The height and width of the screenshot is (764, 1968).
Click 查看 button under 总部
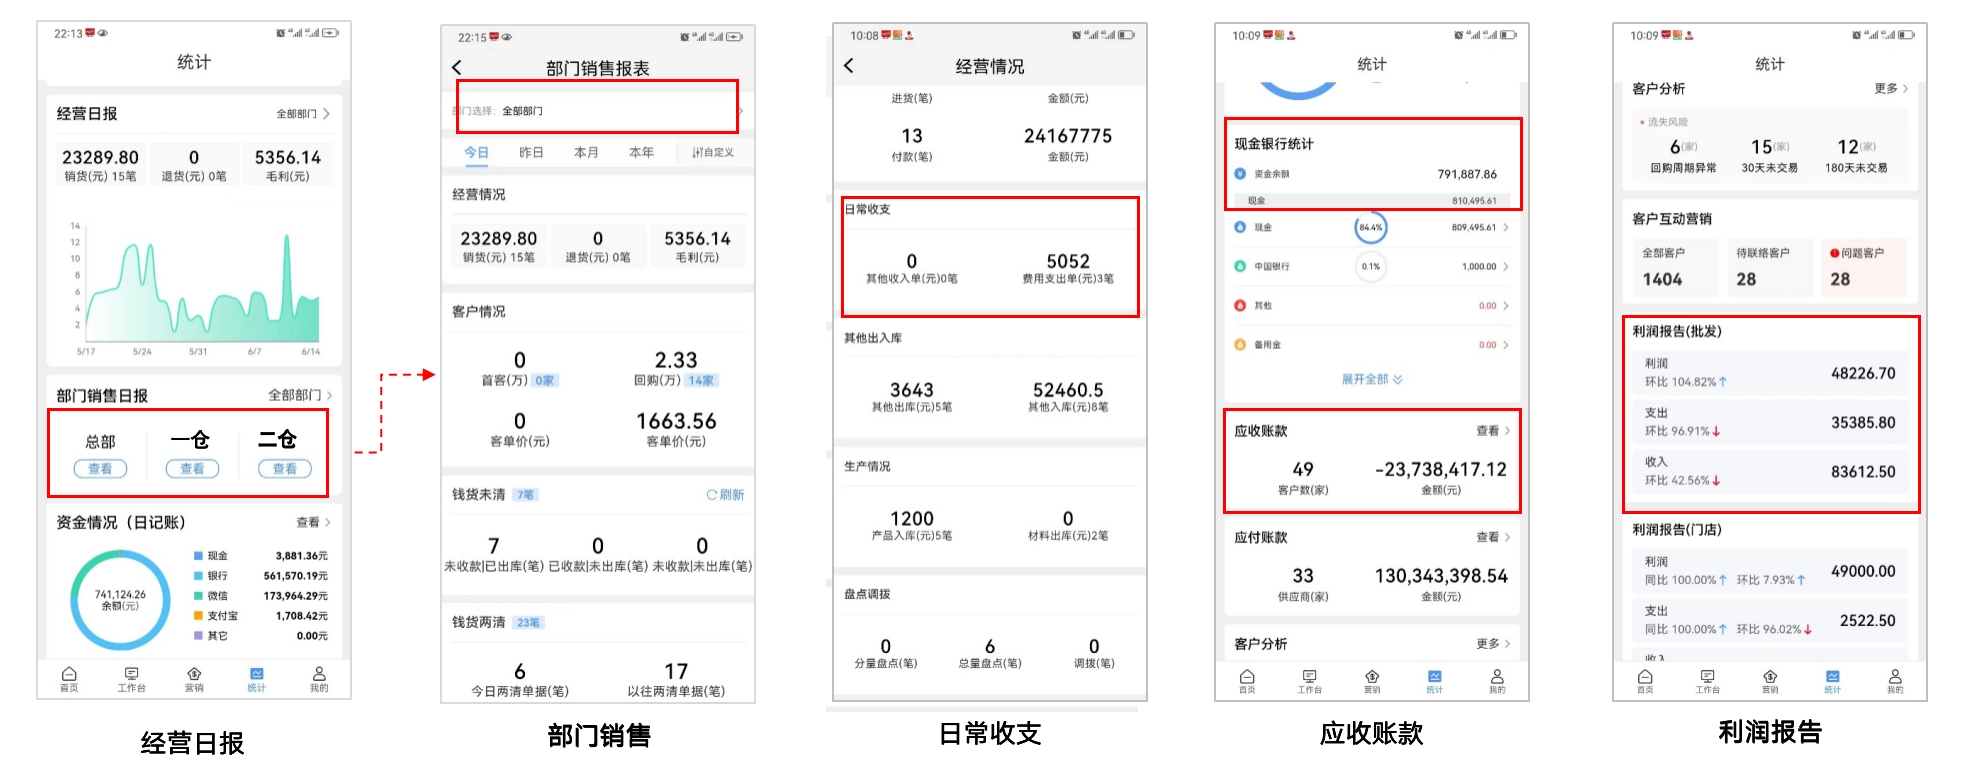(x=100, y=469)
